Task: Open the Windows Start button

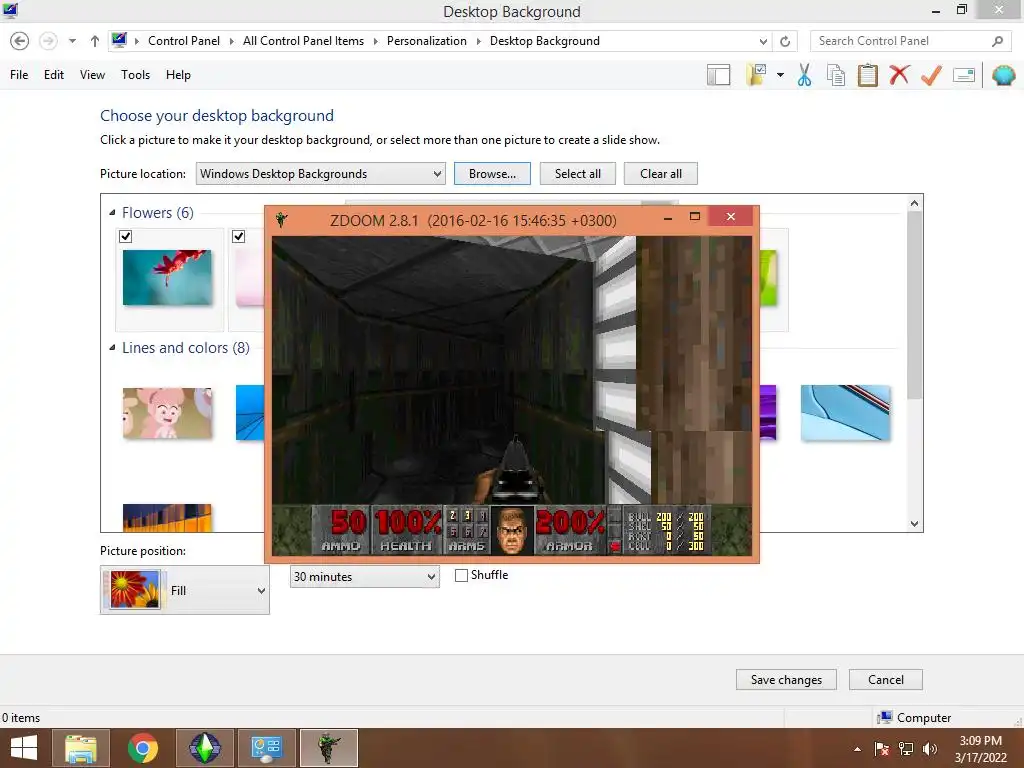Action: click(24, 748)
